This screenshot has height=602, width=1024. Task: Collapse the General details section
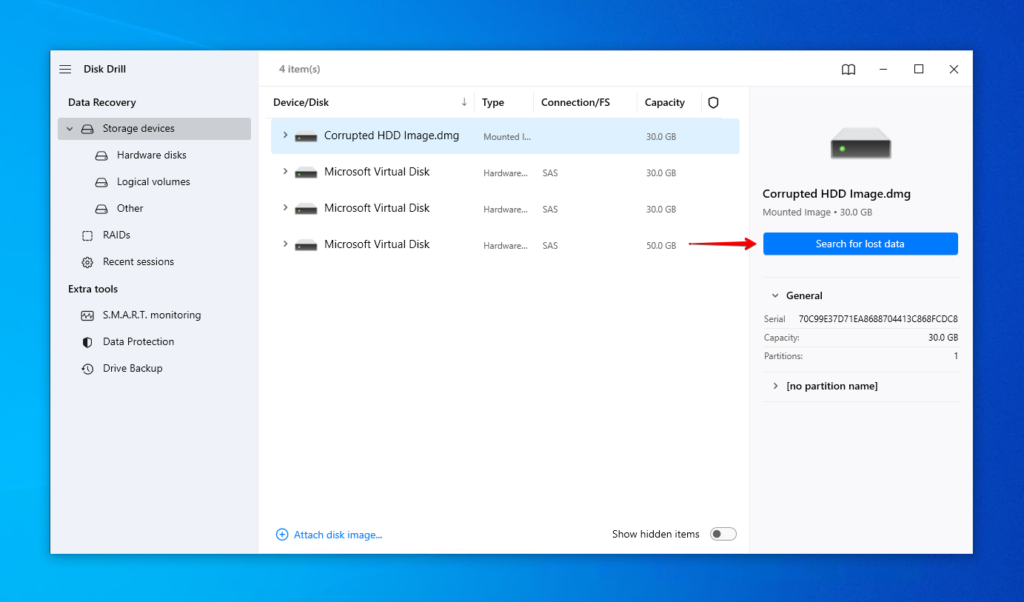click(776, 295)
